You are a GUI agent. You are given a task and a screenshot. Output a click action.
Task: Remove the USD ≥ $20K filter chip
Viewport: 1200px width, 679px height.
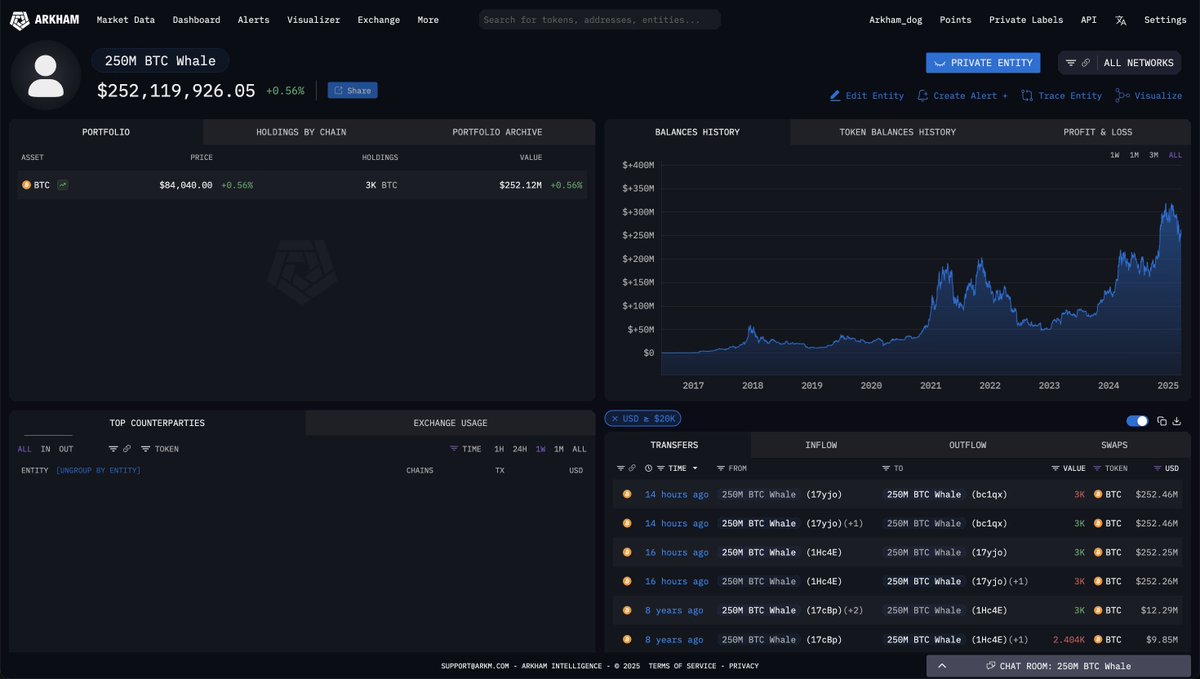[x=616, y=418]
